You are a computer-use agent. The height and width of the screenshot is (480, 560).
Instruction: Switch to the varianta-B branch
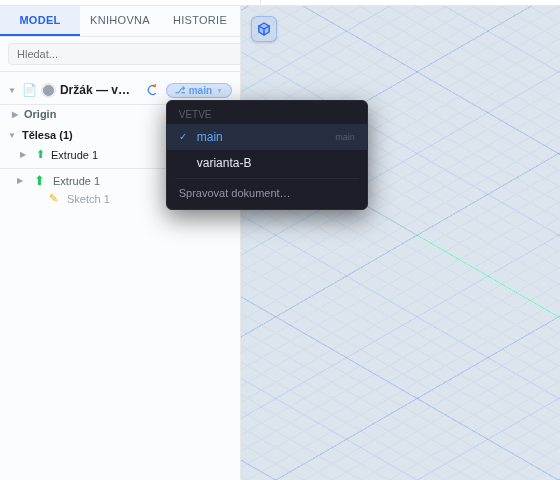267,163
